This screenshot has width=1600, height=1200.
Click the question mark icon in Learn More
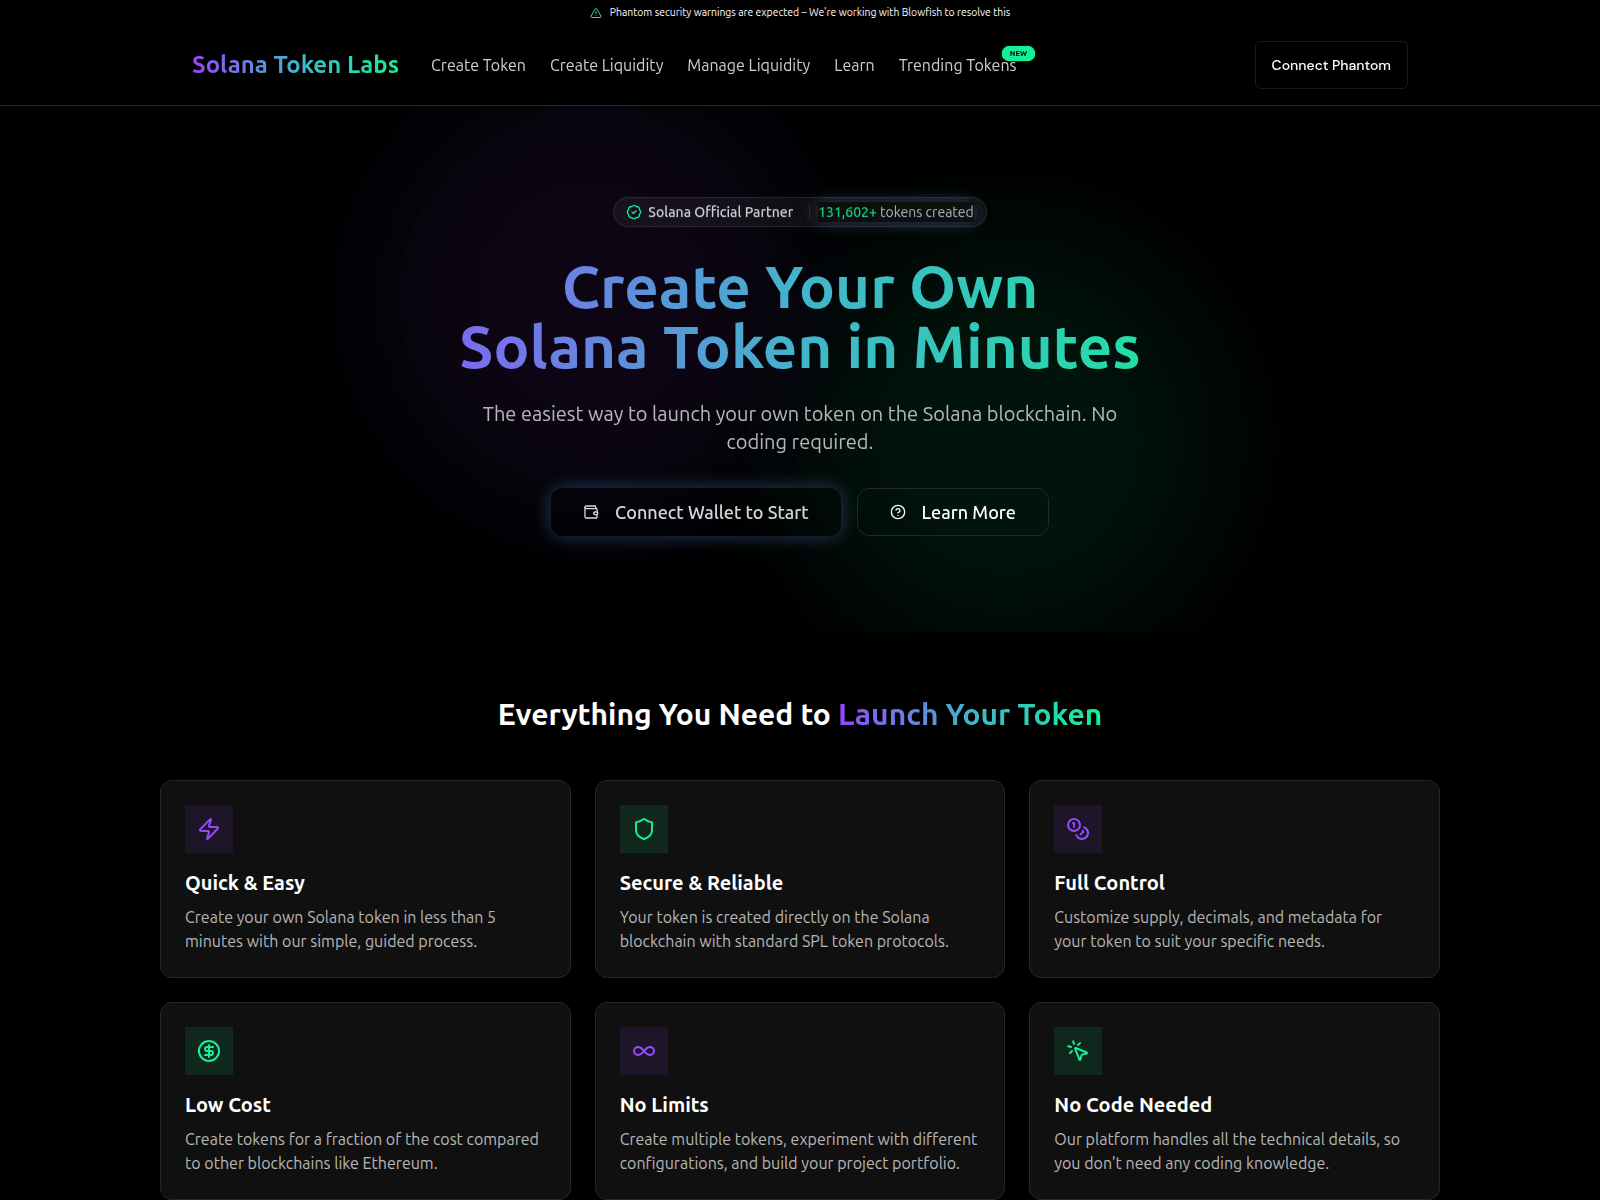click(898, 512)
